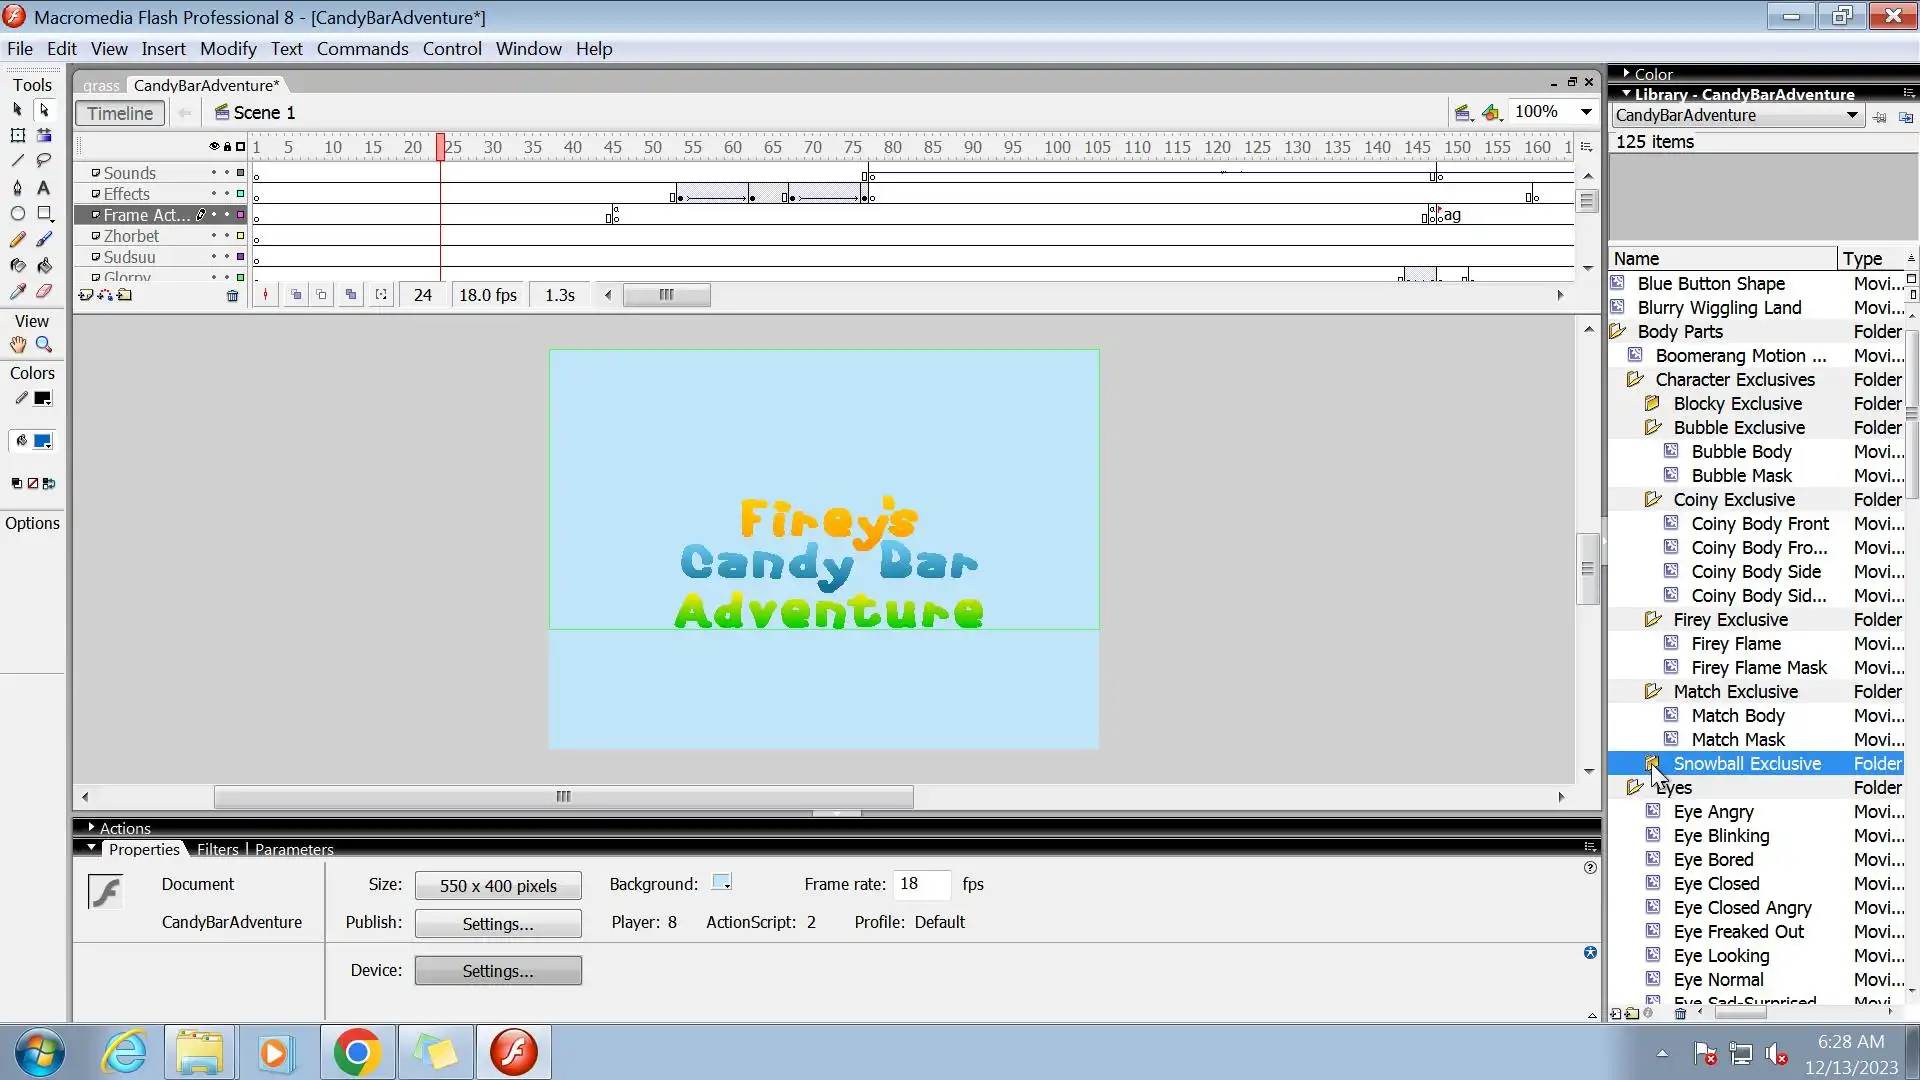Click the Frame rate input field
Screen dimensions: 1920x1080
(x=920, y=884)
